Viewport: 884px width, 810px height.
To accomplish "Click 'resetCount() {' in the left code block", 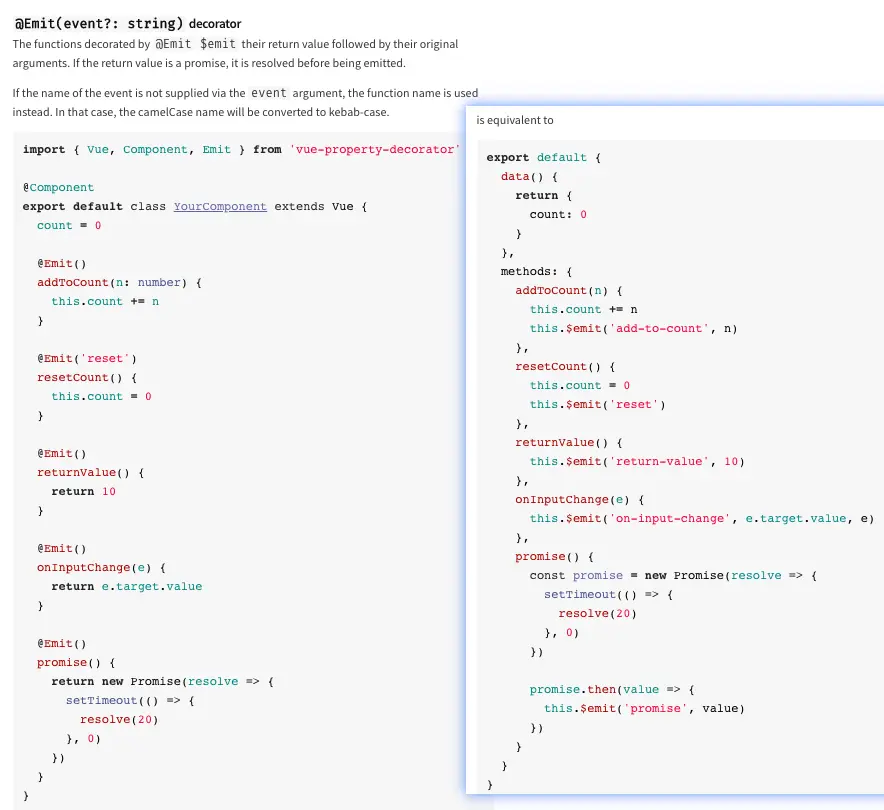I will click(87, 377).
